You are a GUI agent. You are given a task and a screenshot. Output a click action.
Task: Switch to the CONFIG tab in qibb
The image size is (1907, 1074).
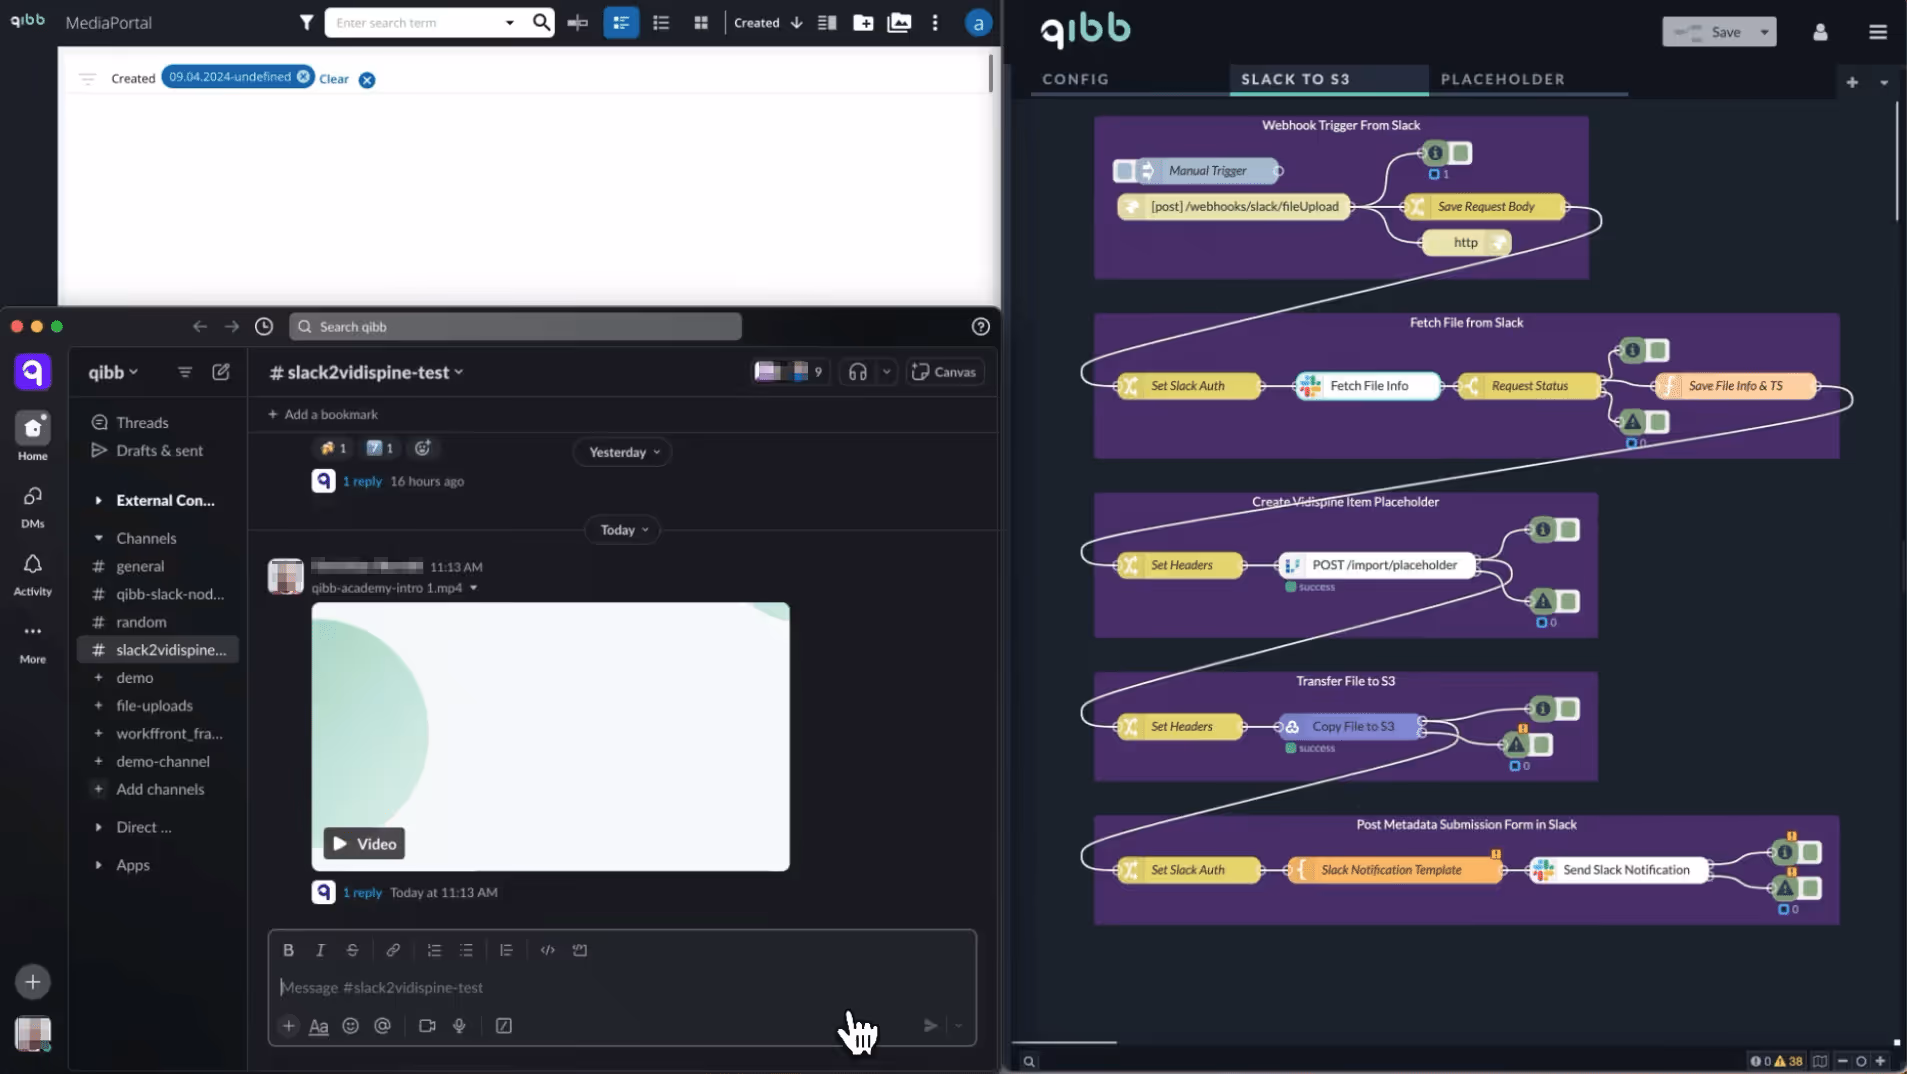pyautogui.click(x=1075, y=79)
